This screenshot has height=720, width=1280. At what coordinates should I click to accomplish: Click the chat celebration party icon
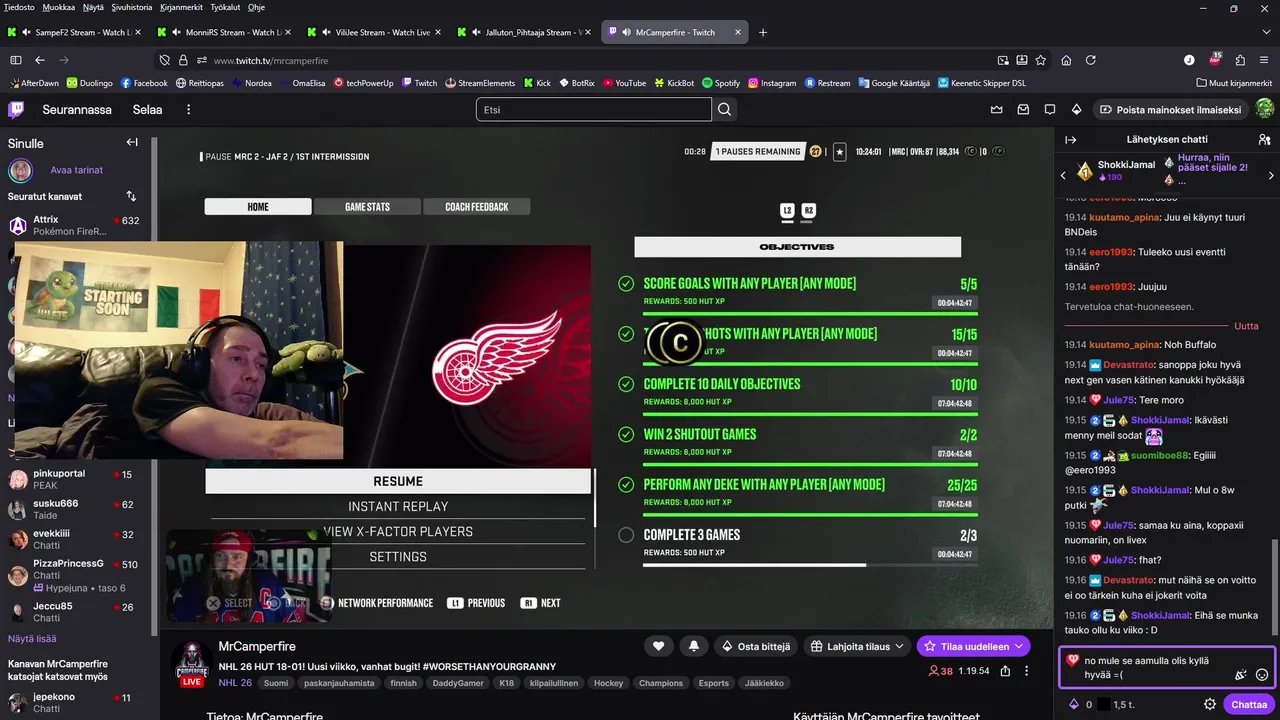pyautogui.click(x=1240, y=675)
